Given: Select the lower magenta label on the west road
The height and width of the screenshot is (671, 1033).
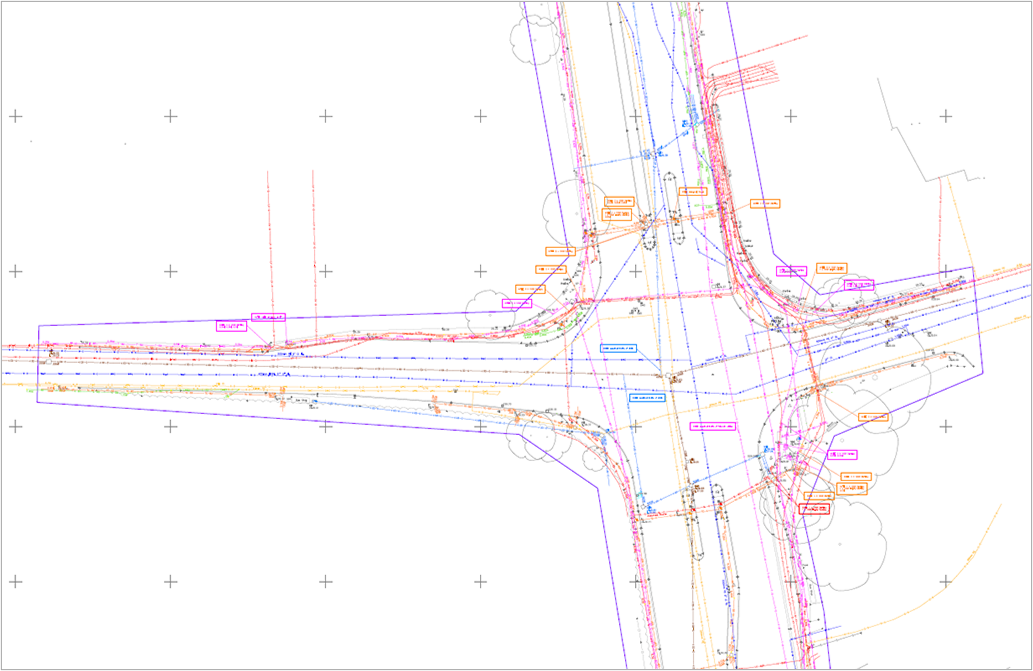Looking at the screenshot, I should [231, 326].
